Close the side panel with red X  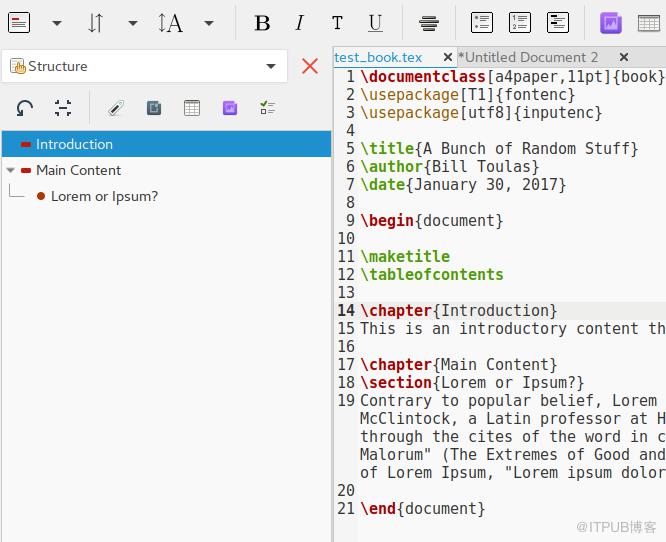coord(310,66)
